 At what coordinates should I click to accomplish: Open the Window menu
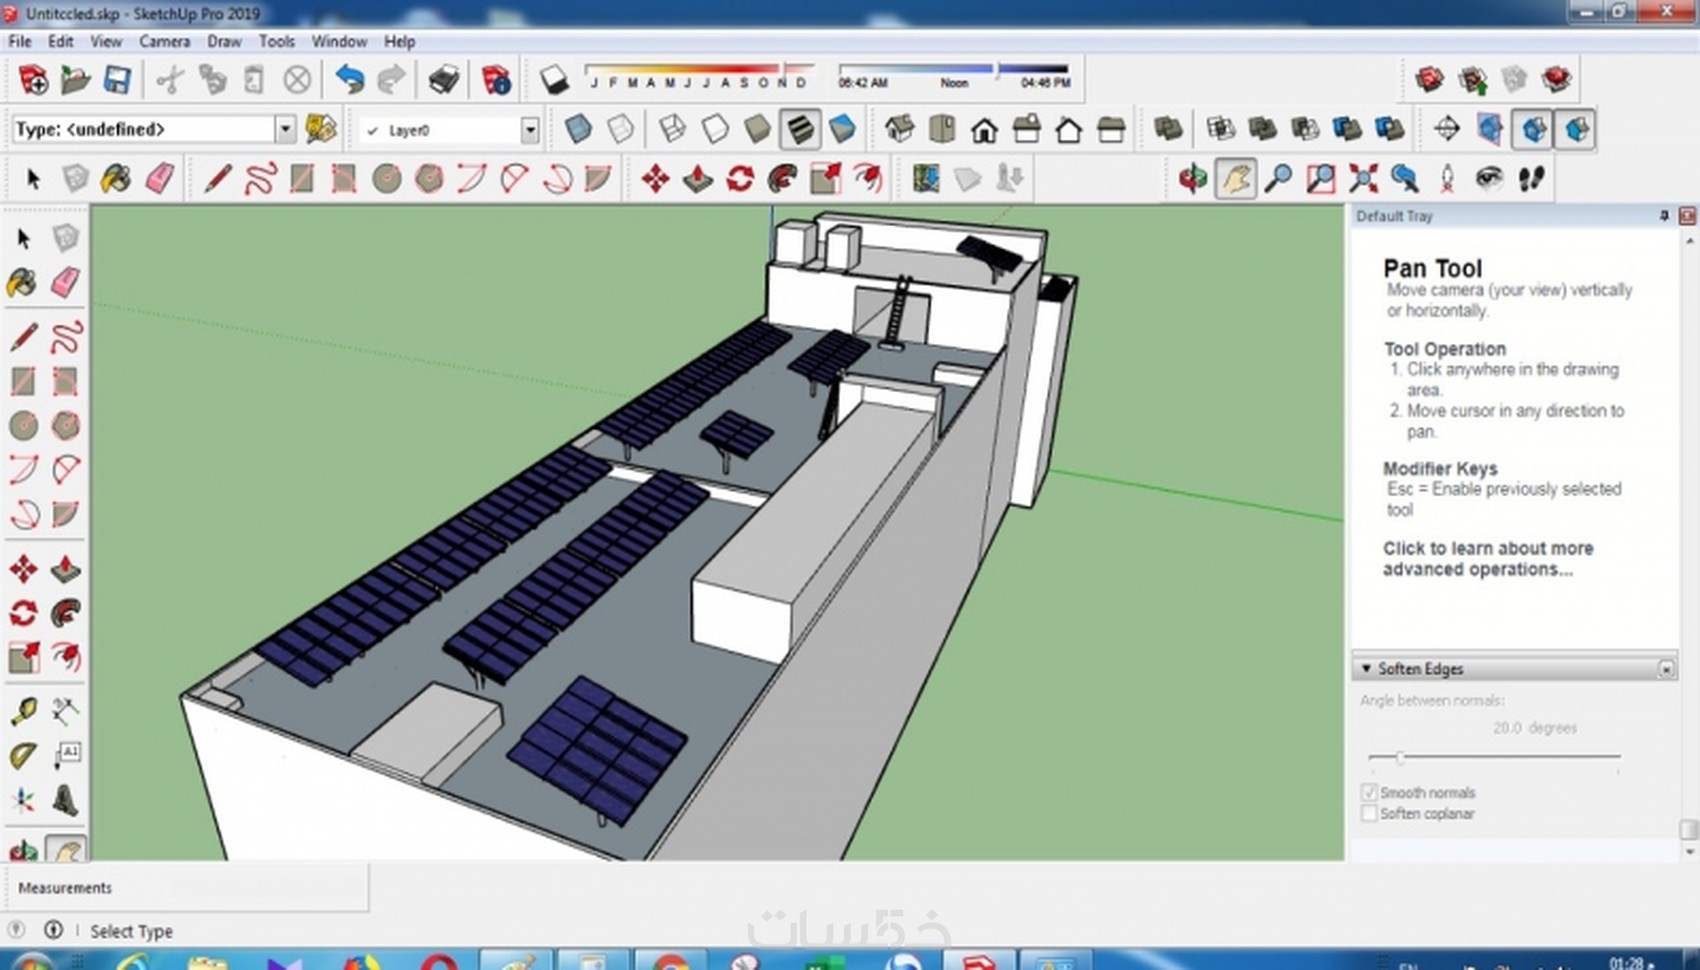(x=339, y=41)
